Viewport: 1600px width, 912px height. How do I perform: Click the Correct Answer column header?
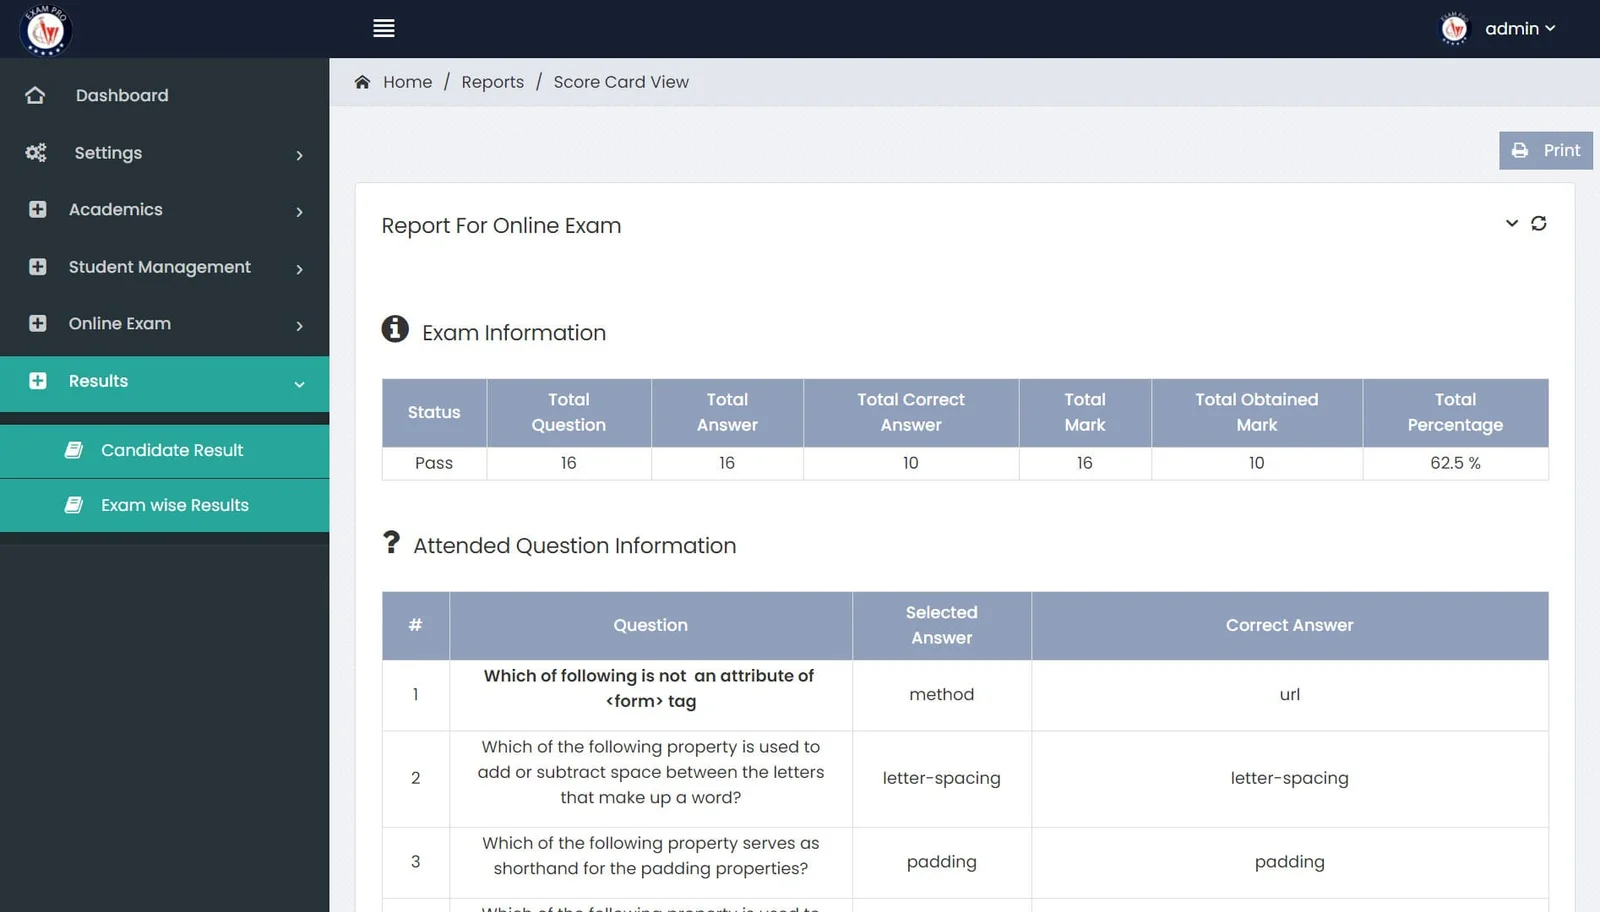tap(1290, 625)
